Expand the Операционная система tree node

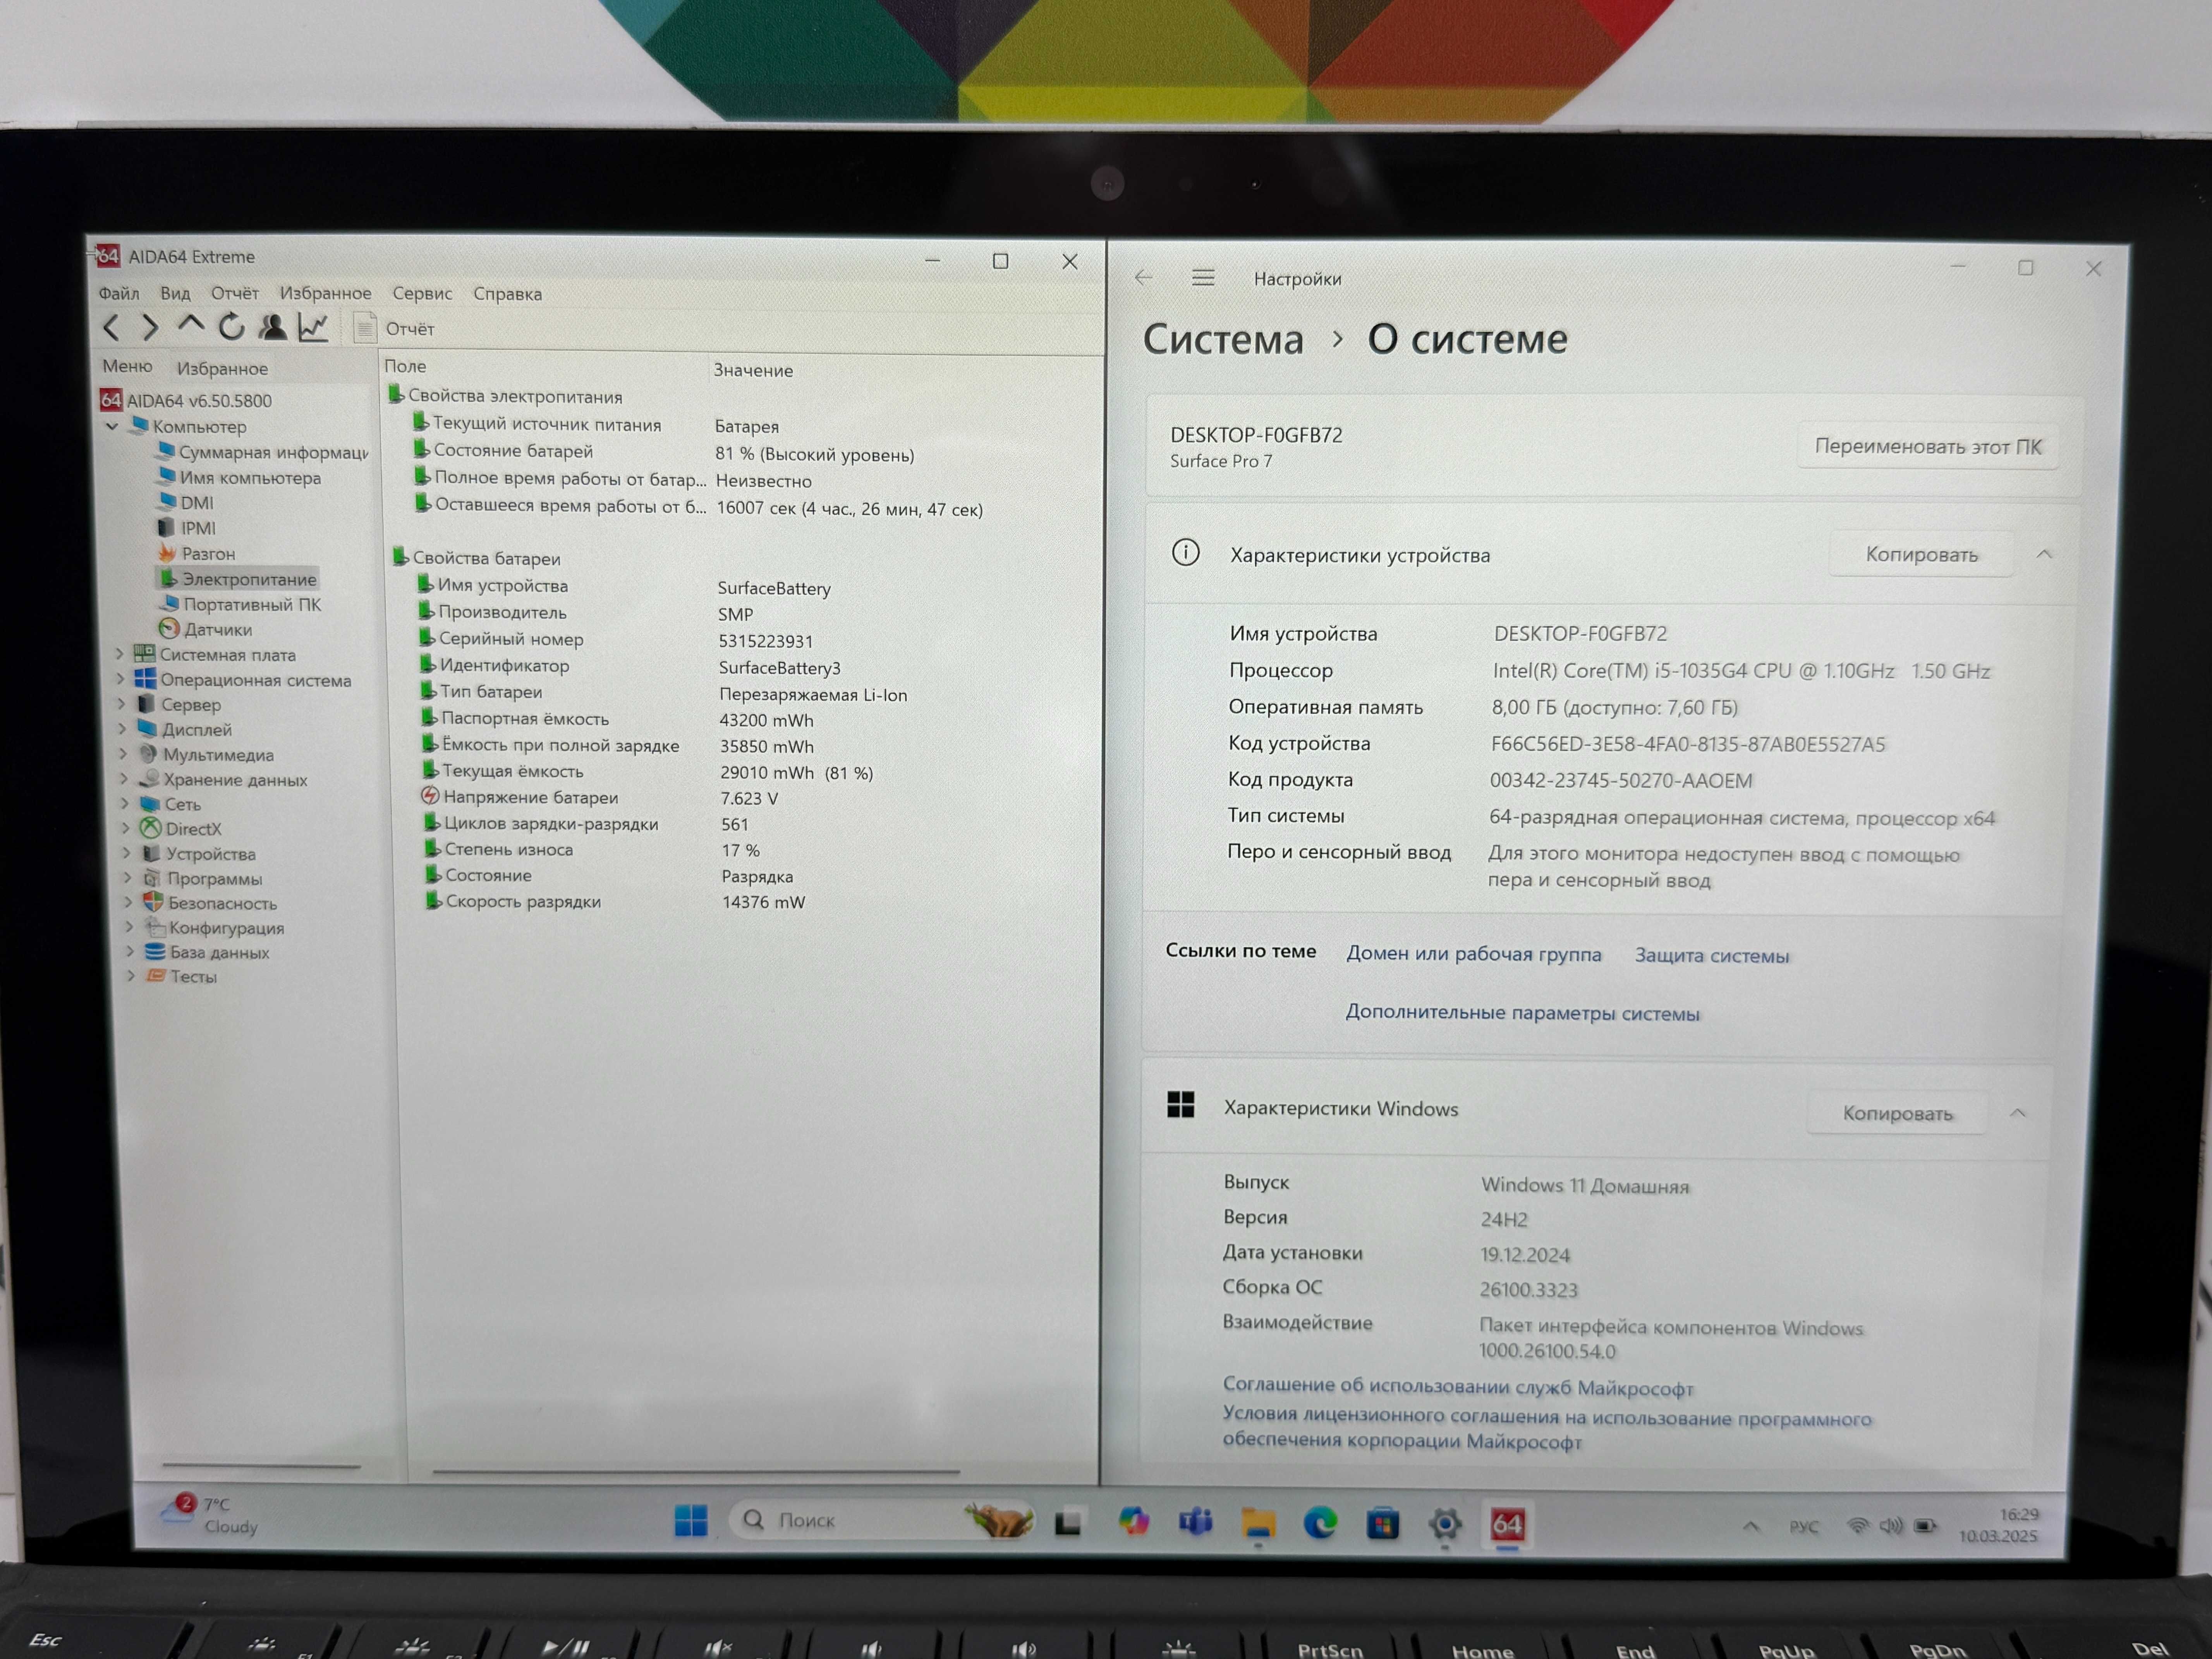click(x=121, y=679)
